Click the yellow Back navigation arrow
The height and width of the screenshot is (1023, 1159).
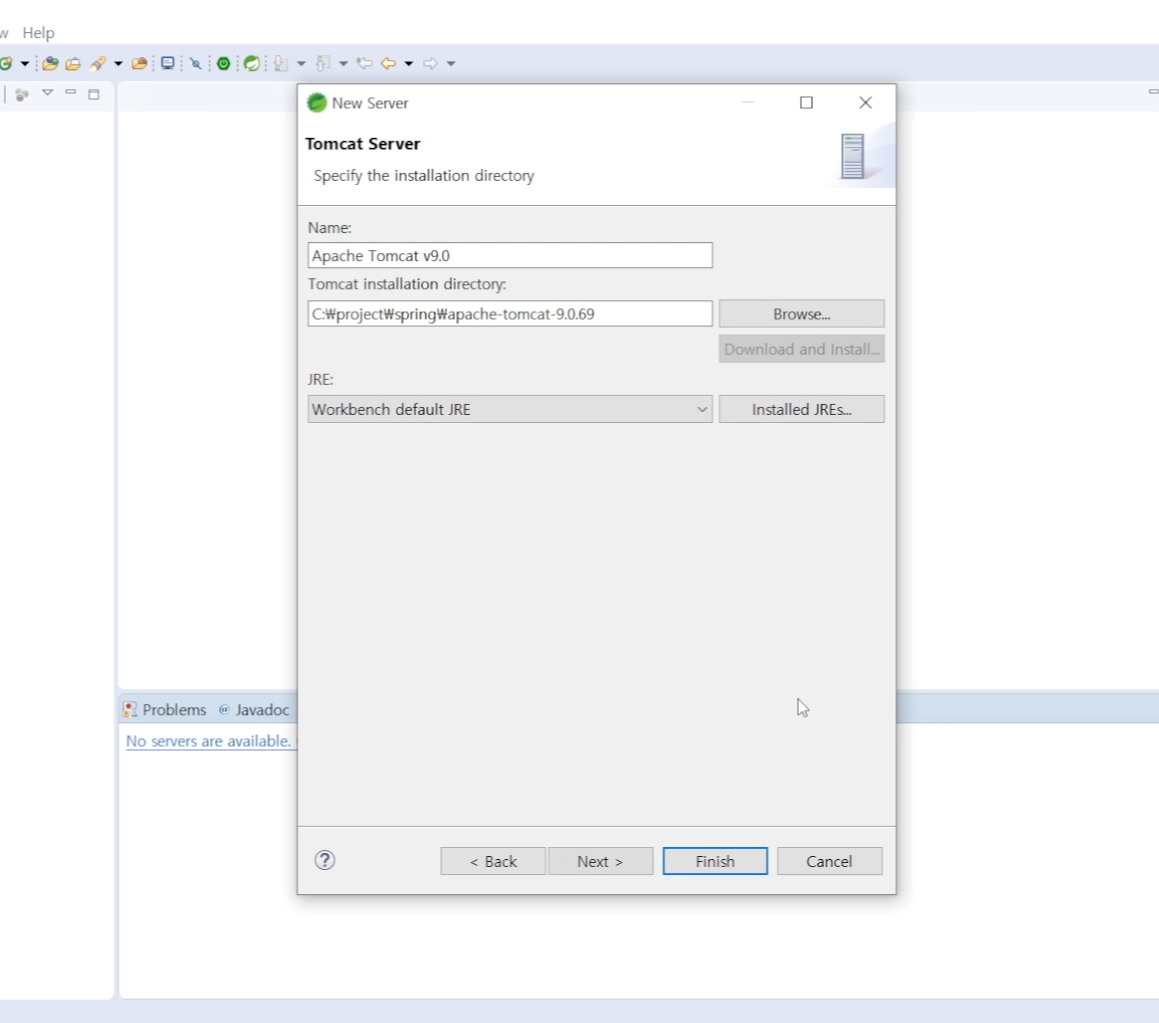click(x=388, y=64)
